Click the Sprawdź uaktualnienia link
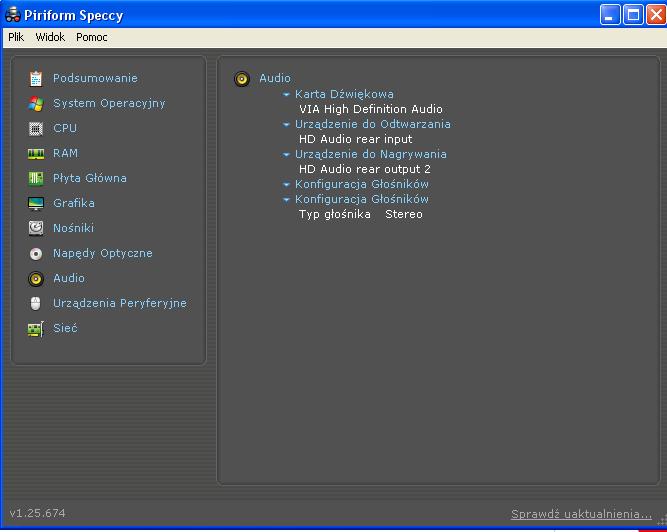Screen dimensions: 667x532 click(x=581, y=514)
